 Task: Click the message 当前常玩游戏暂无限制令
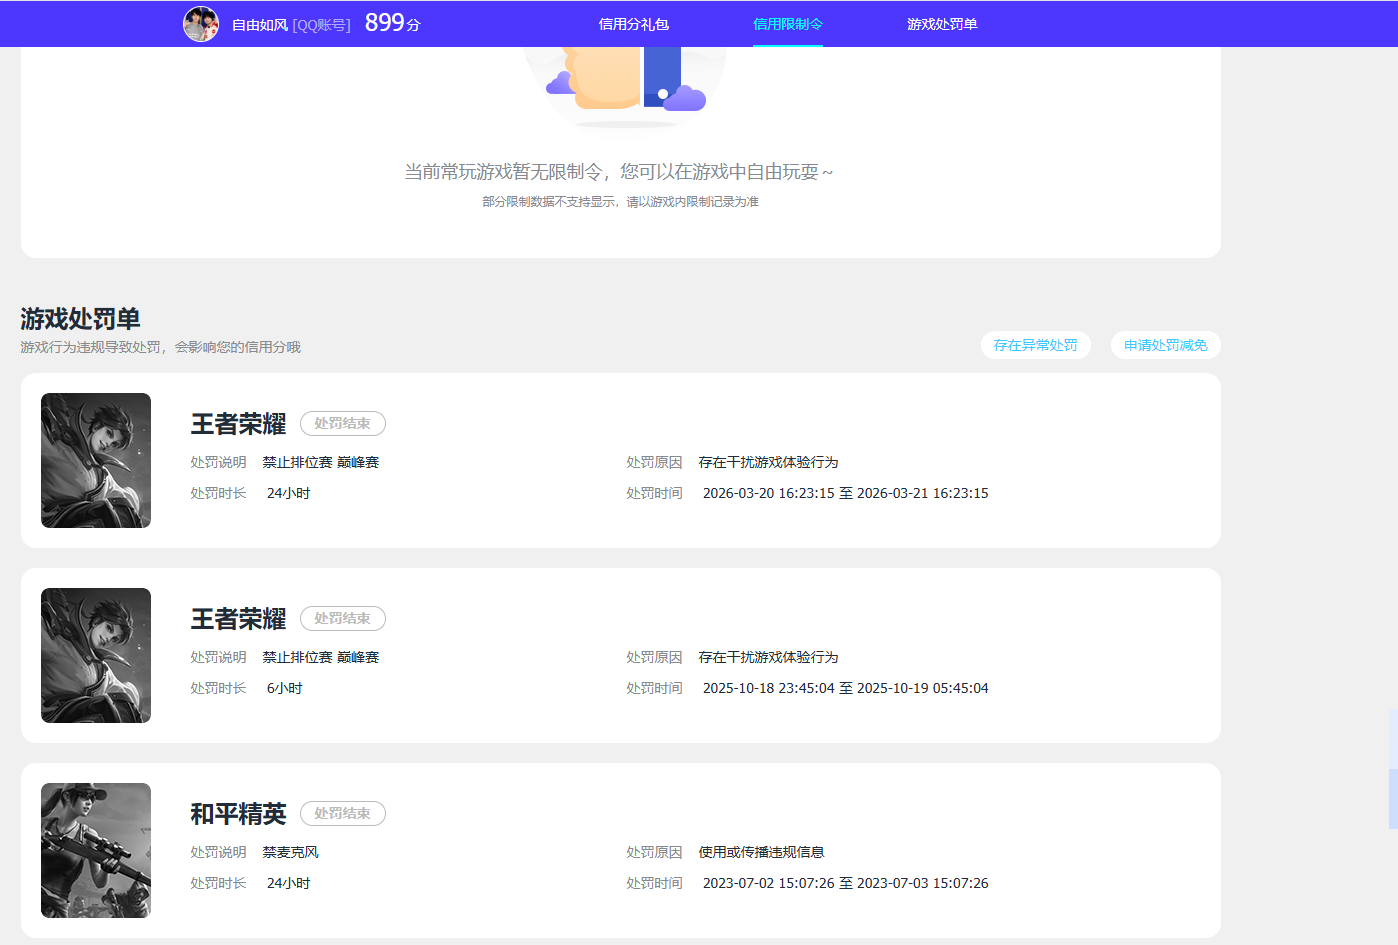pyautogui.click(x=503, y=172)
